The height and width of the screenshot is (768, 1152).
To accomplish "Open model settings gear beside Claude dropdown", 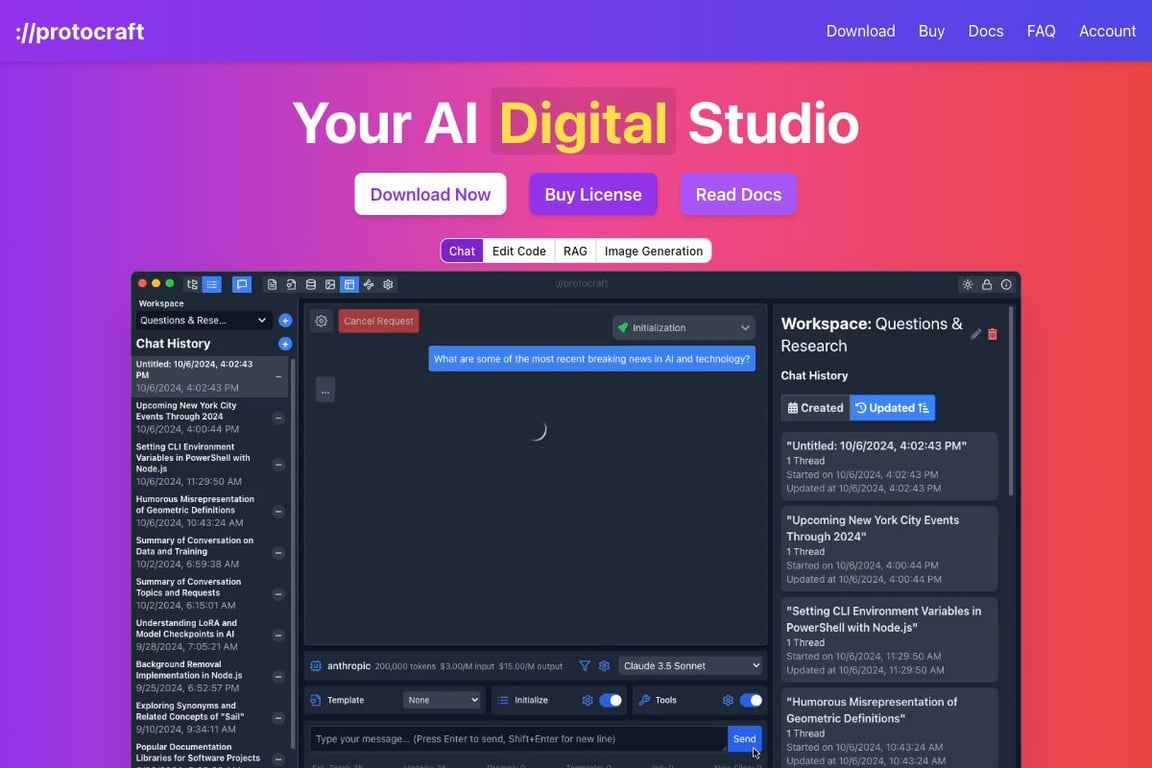I will pyautogui.click(x=604, y=666).
